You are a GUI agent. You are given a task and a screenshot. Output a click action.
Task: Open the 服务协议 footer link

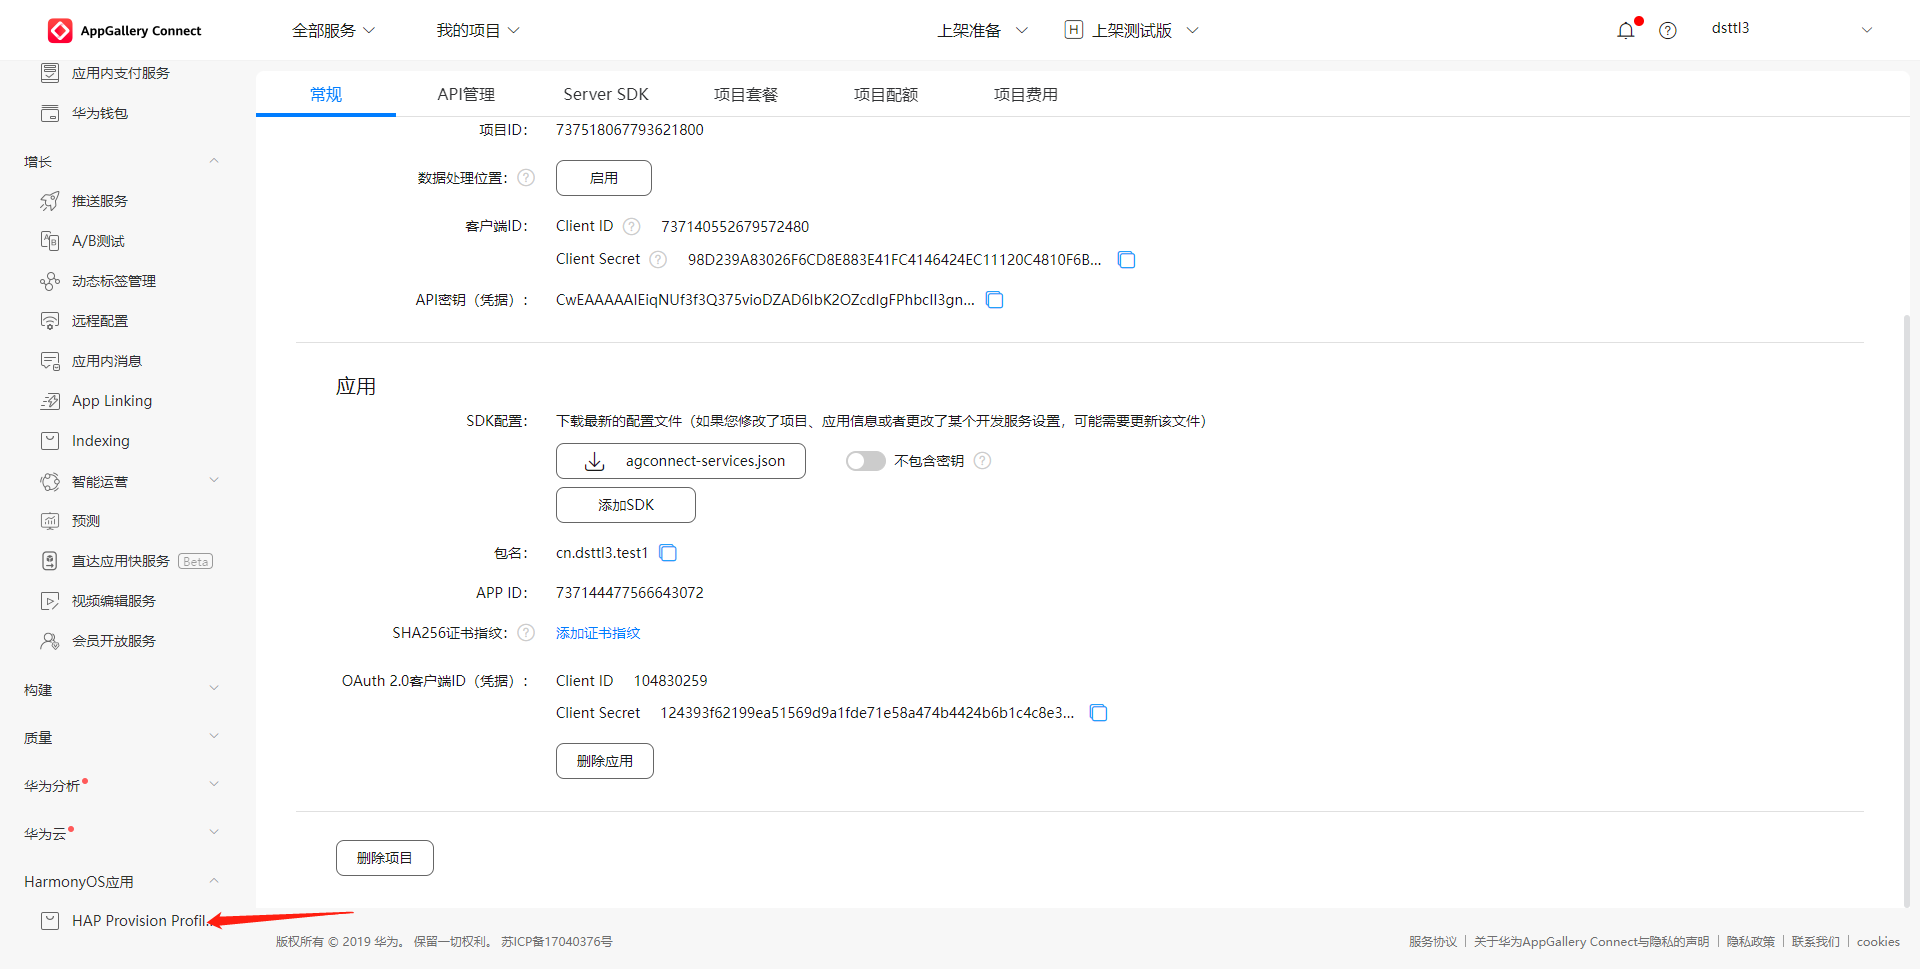pos(1433,942)
